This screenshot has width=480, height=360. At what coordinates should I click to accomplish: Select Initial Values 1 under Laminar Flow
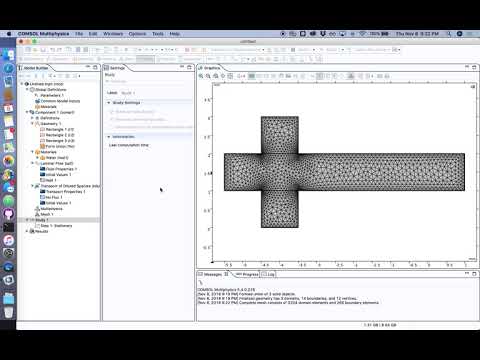tap(56, 175)
